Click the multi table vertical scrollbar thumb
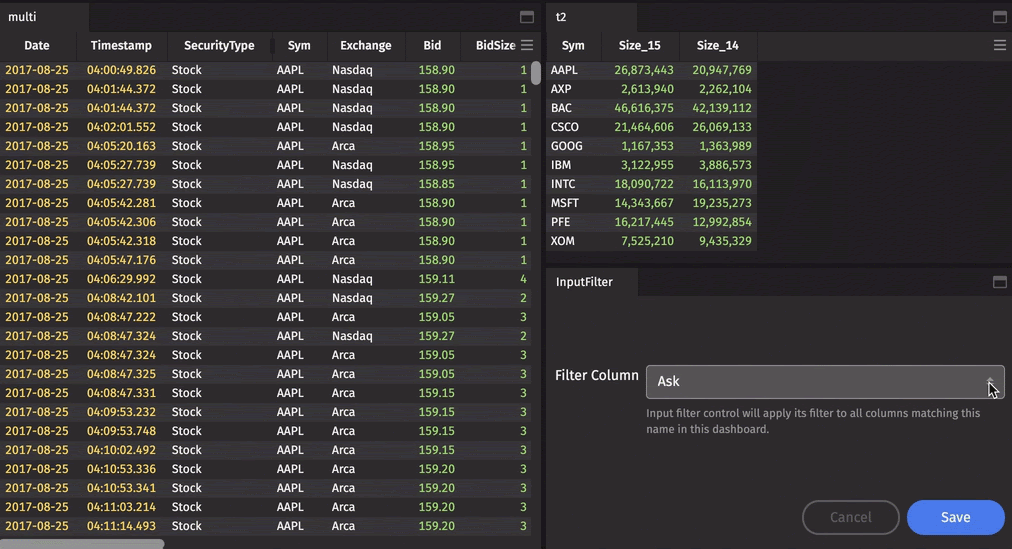This screenshot has height=549, width=1012. pyautogui.click(x=536, y=73)
